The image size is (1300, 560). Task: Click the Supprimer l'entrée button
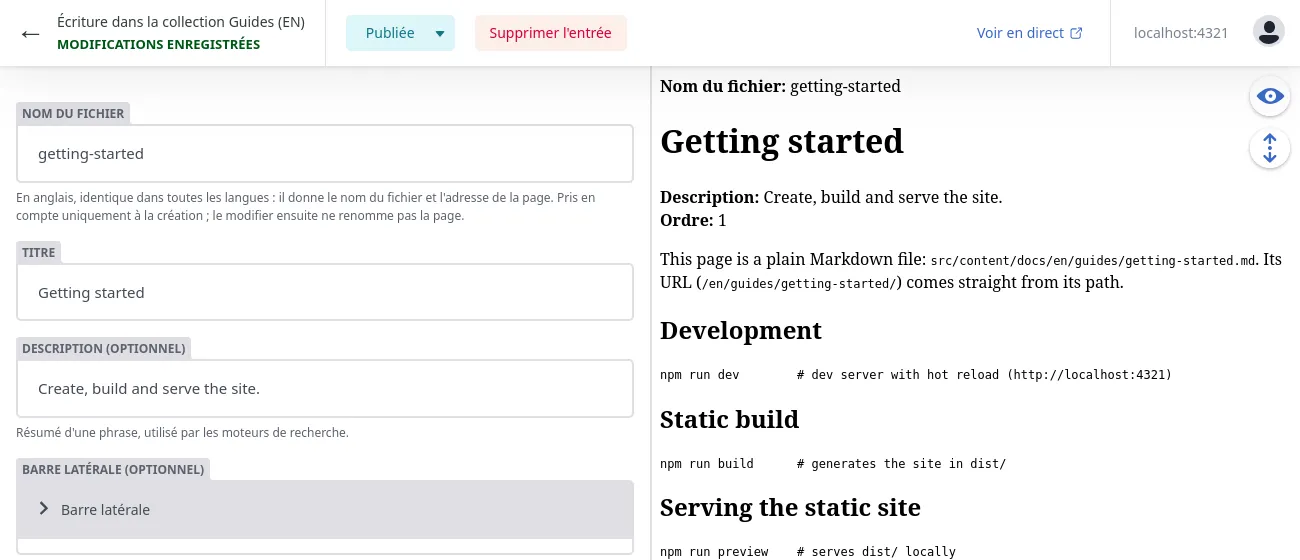(x=550, y=33)
